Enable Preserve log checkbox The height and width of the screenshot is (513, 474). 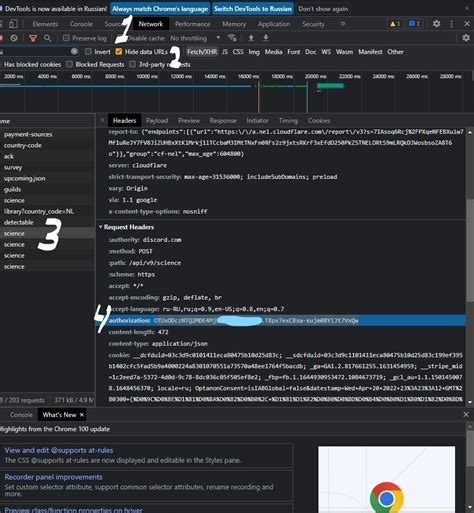[x=66, y=38]
